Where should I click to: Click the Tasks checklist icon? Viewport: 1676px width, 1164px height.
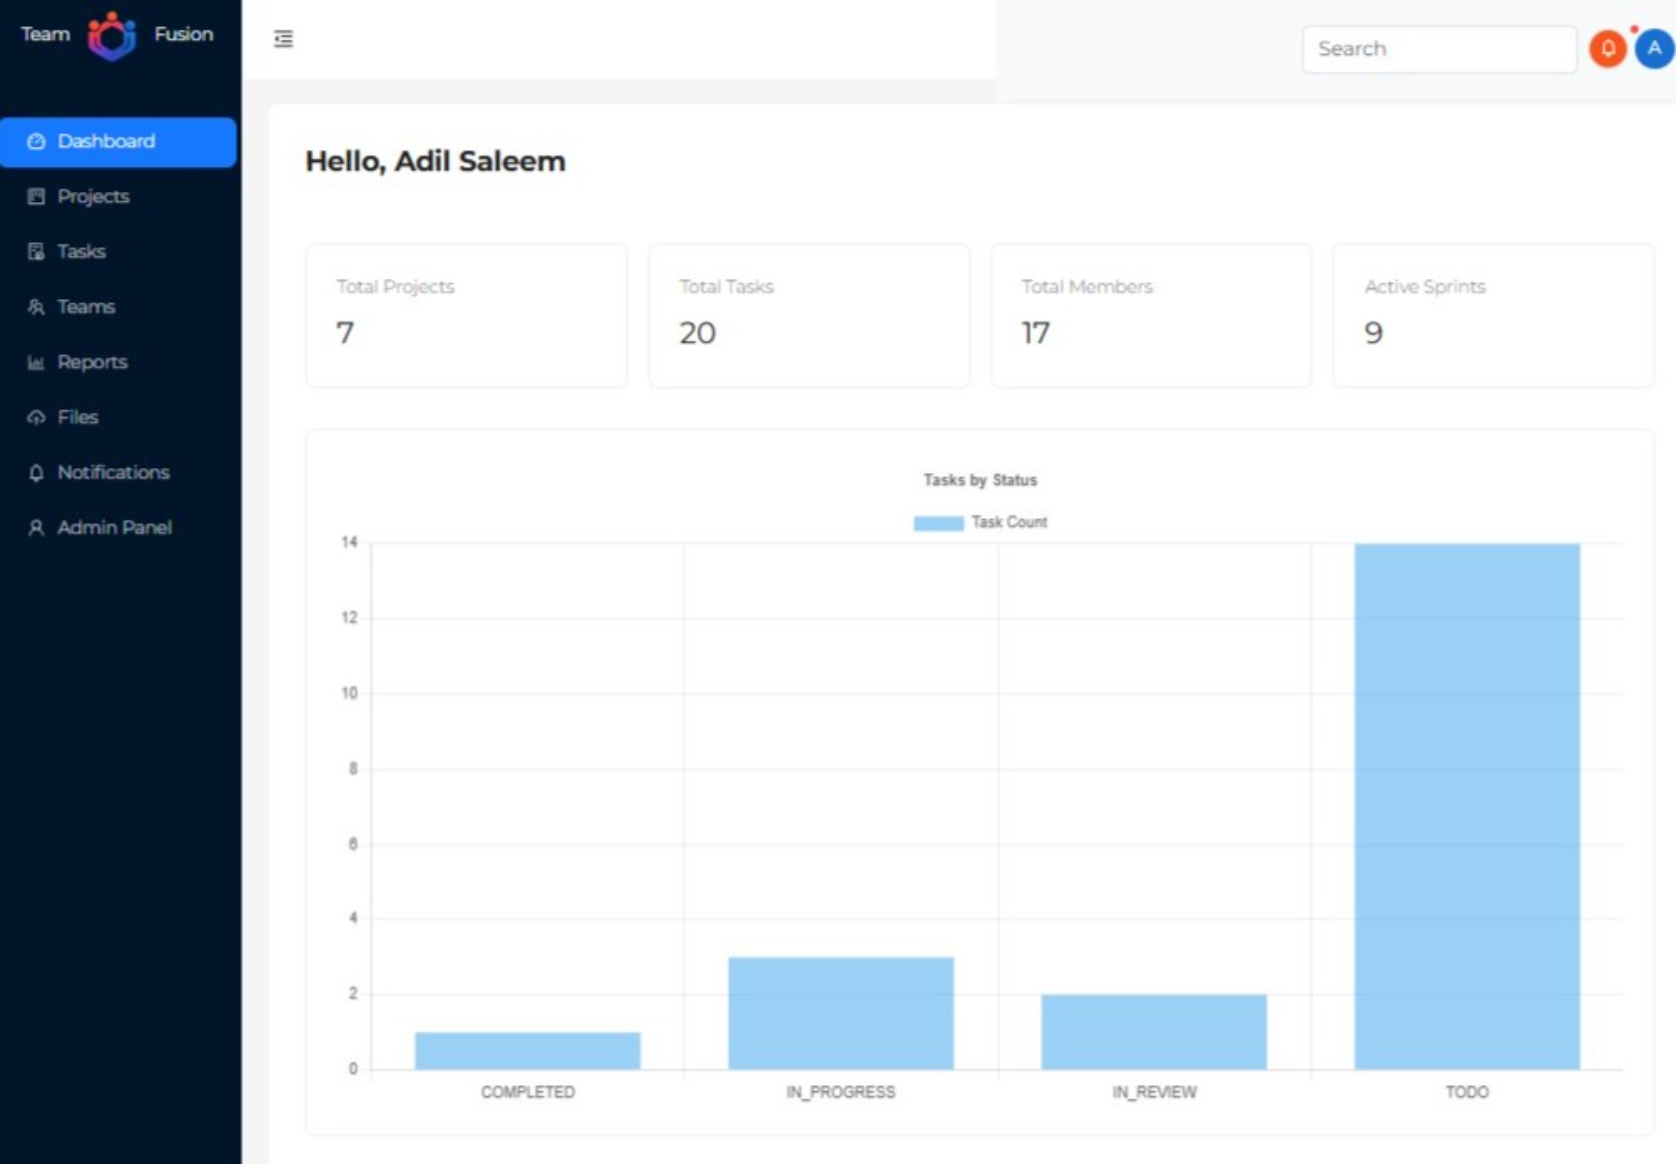pos(37,252)
